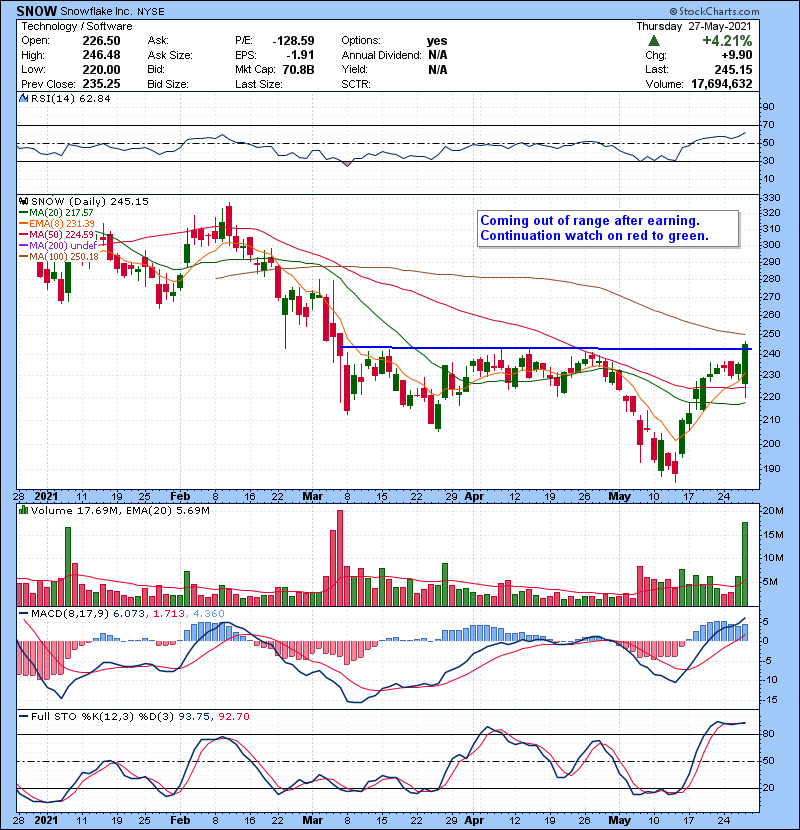The width and height of the screenshot is (800, 830).
Task: Click the May label on price axis
Action: (x=619, y=496)
